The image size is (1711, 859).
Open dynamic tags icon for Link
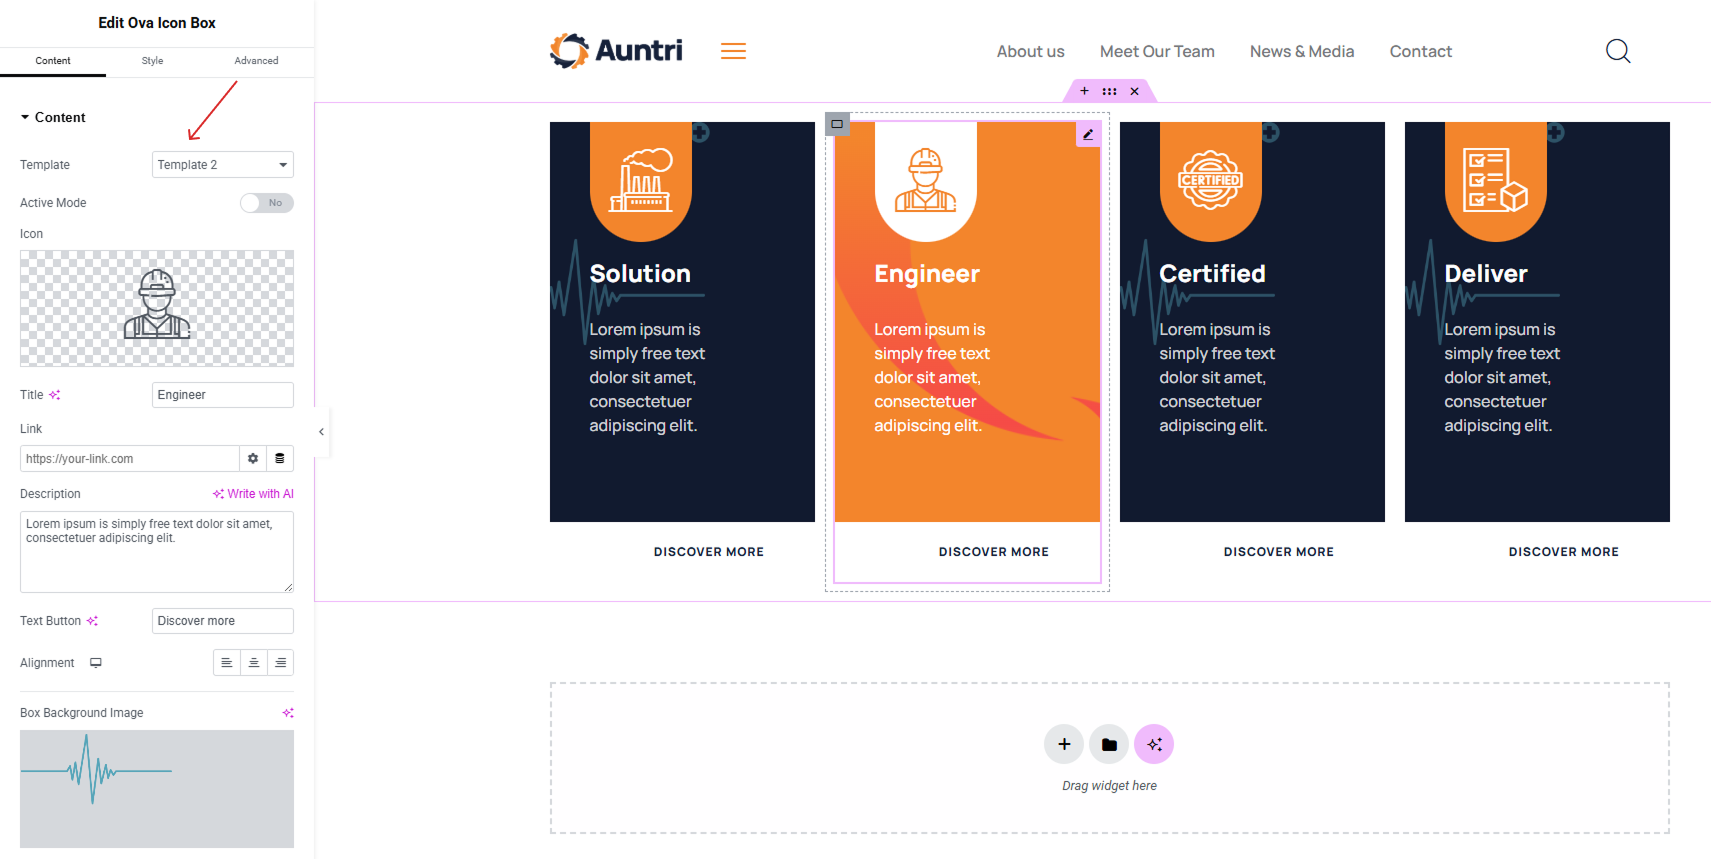[280, 459]
